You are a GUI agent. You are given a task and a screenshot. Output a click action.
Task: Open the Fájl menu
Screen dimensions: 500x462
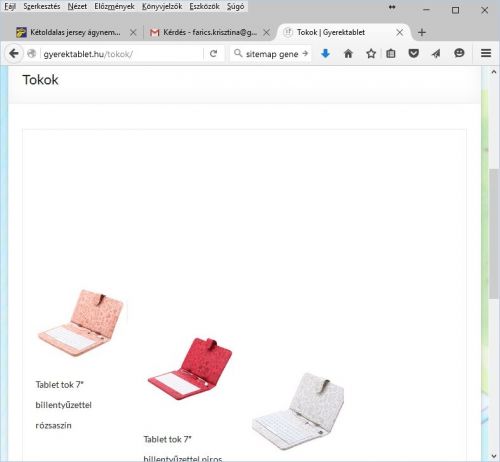[x=10, y=6]
